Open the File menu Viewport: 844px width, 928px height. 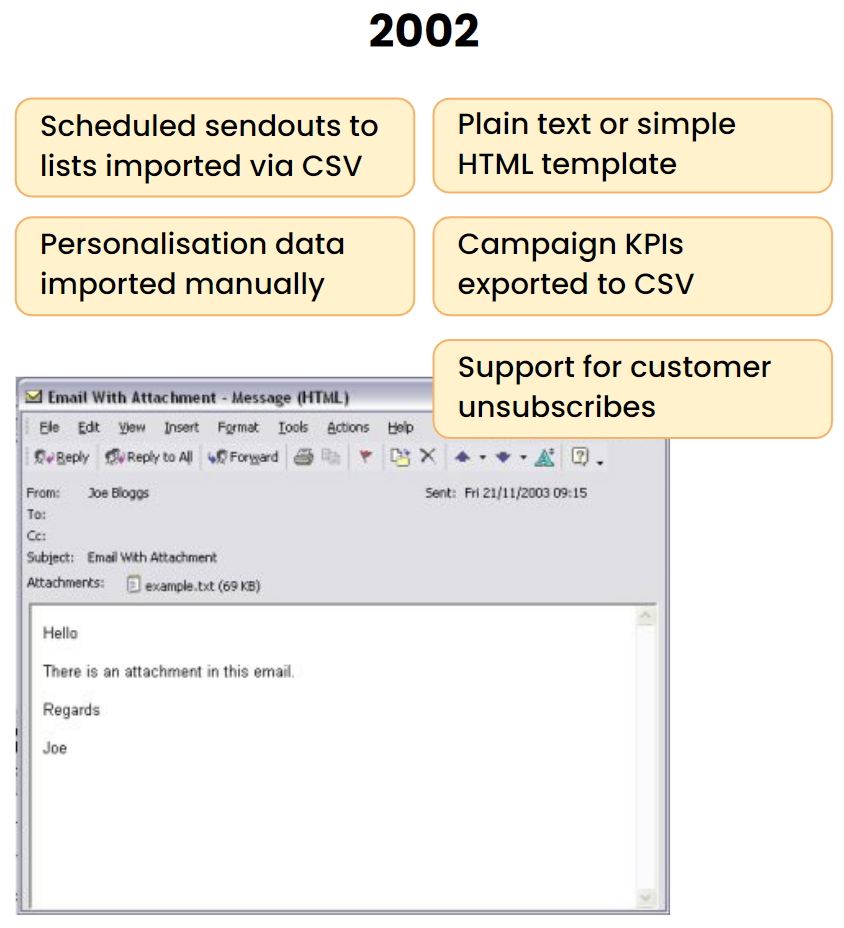tap(49, 427)
